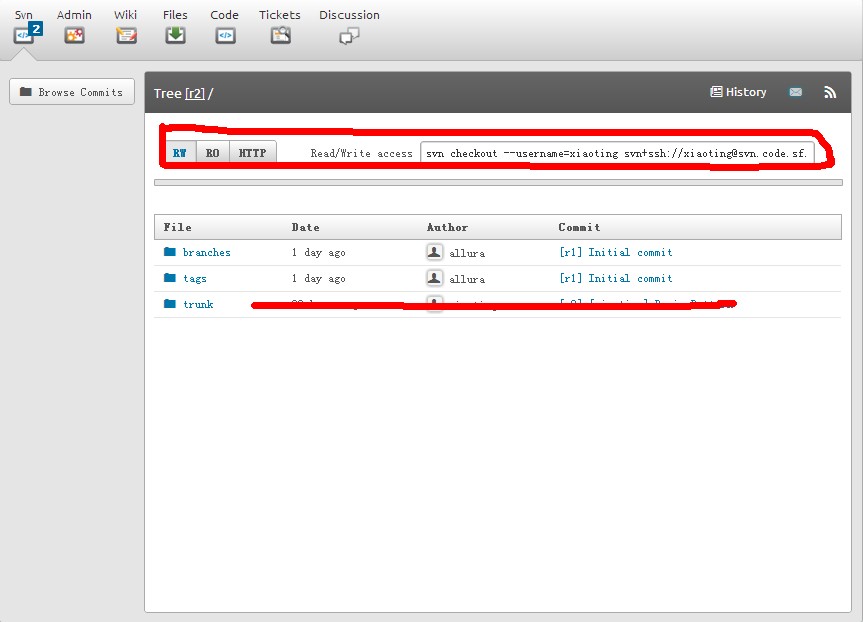
Task: Click the Admin menu label
Action: click(74, 15)
